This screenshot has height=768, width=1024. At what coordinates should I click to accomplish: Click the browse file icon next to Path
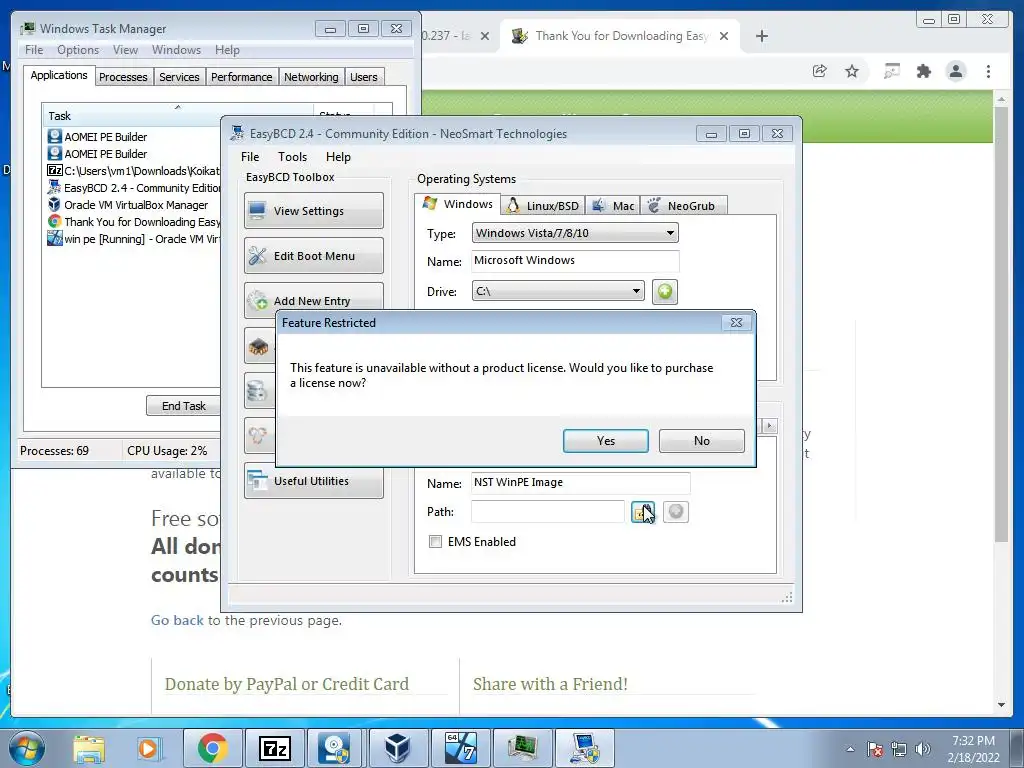point(643,512)
